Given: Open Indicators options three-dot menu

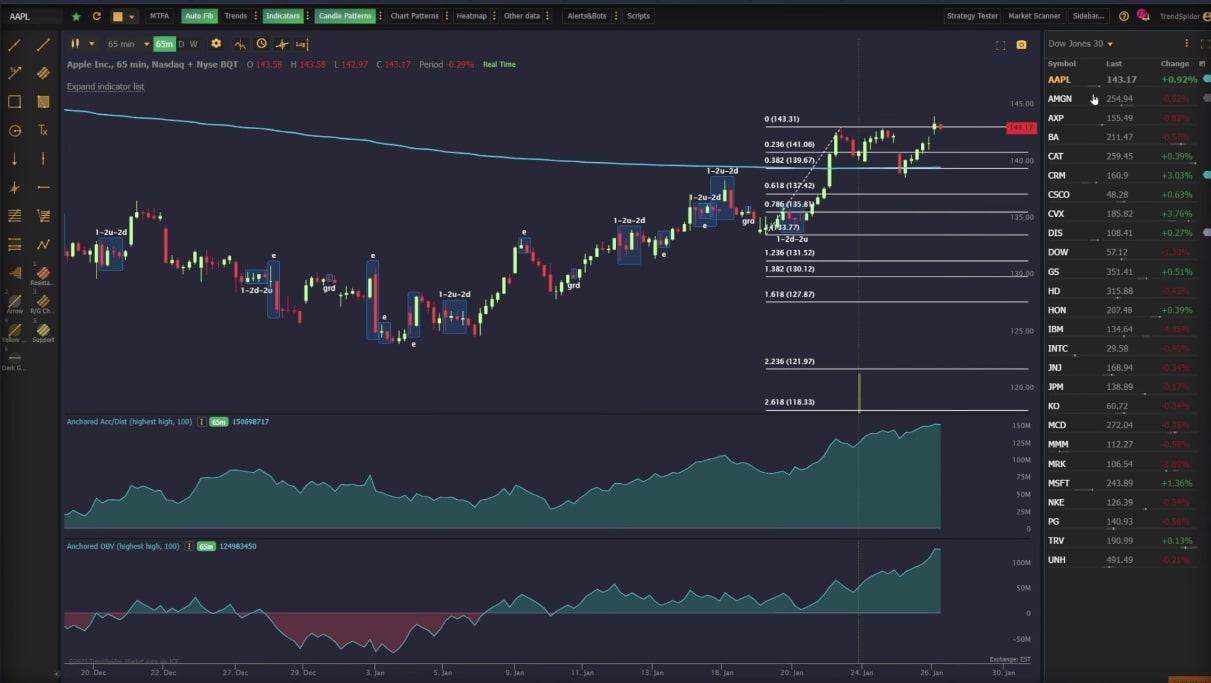Looking at the screenshot, I should tap(308, 16).
